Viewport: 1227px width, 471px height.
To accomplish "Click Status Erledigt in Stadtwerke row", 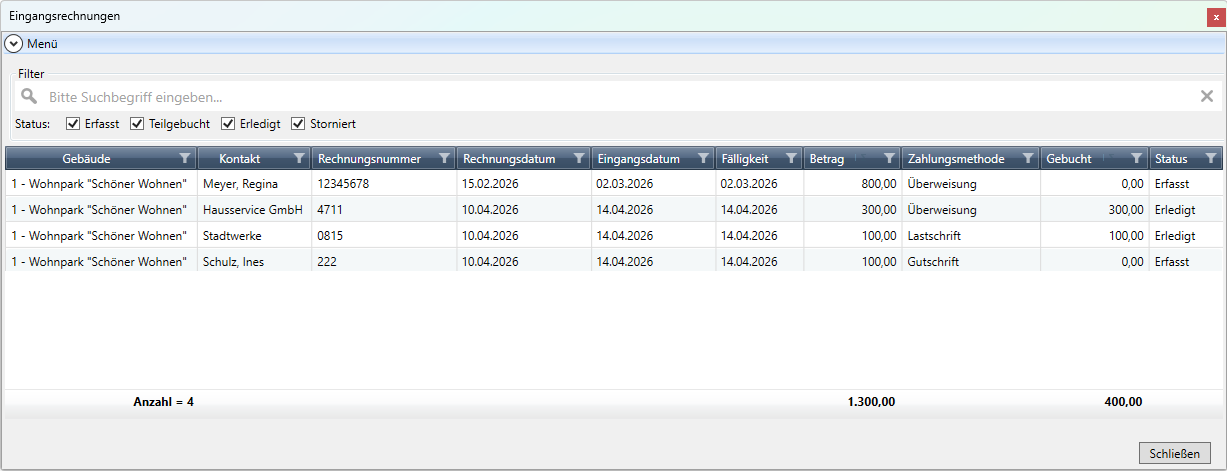I will [1174, 236].
